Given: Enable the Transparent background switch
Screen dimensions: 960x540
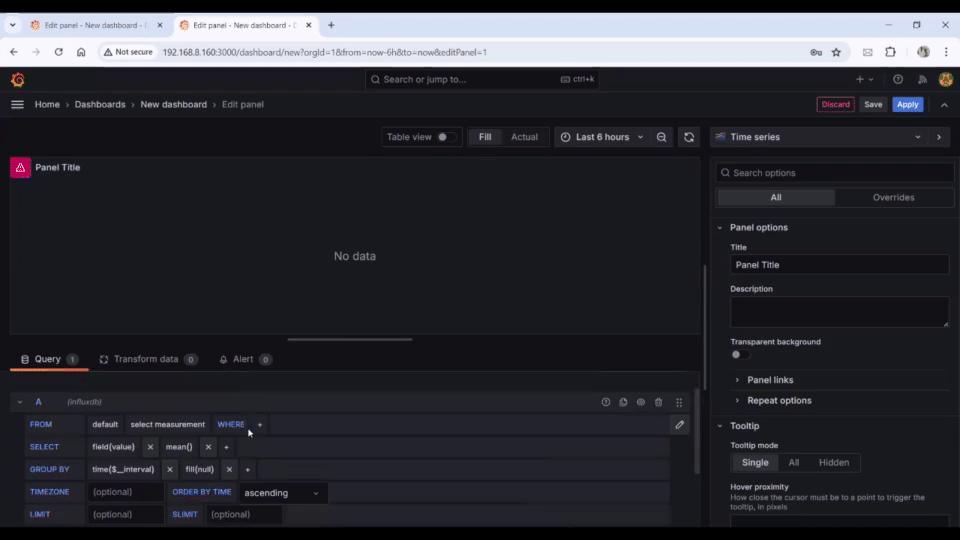Looking at the screenshot, I should coord(739,355).
